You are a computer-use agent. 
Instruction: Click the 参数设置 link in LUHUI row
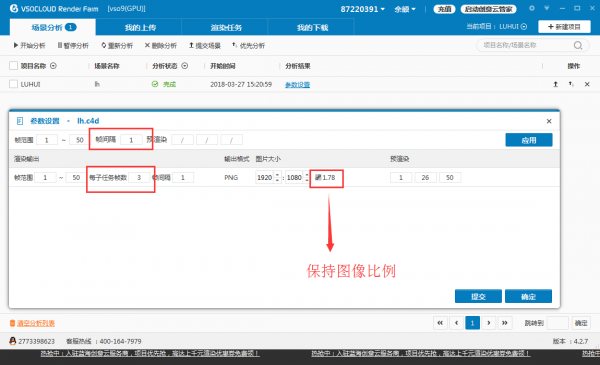point(297,85)
